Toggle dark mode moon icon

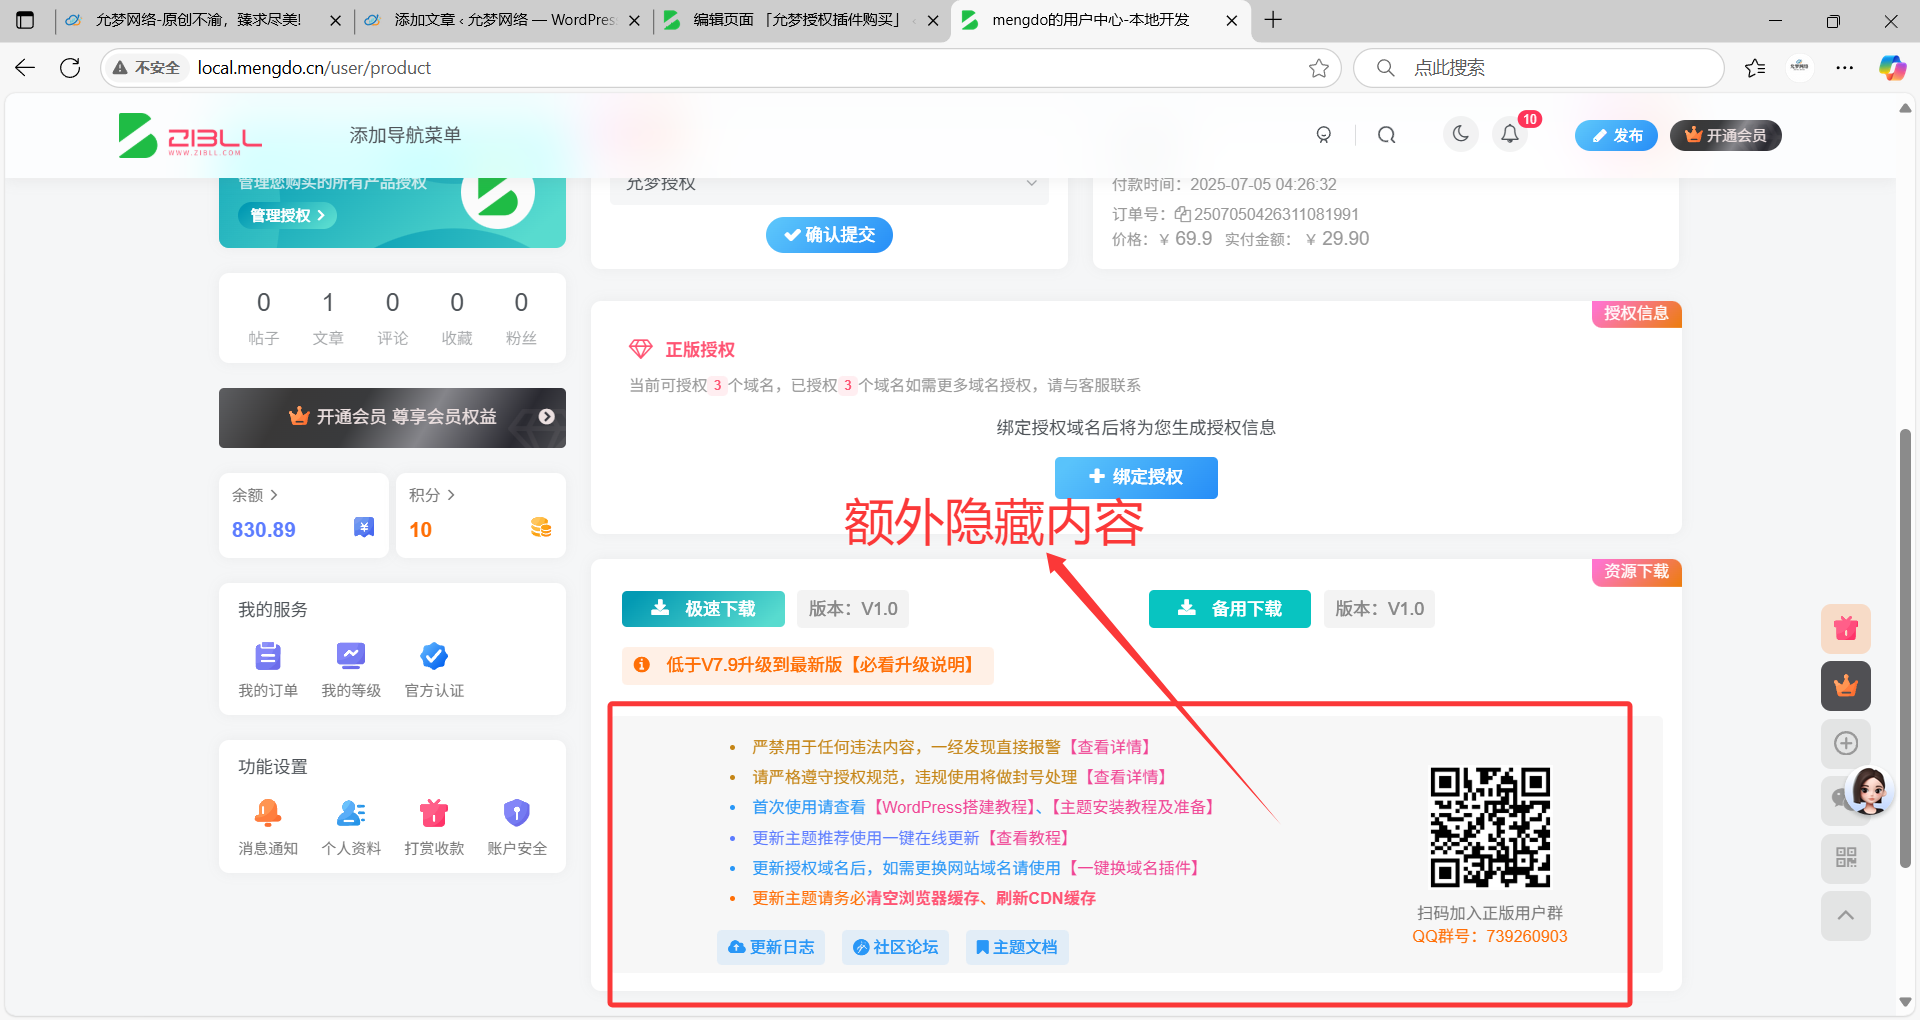point(1461,134)
